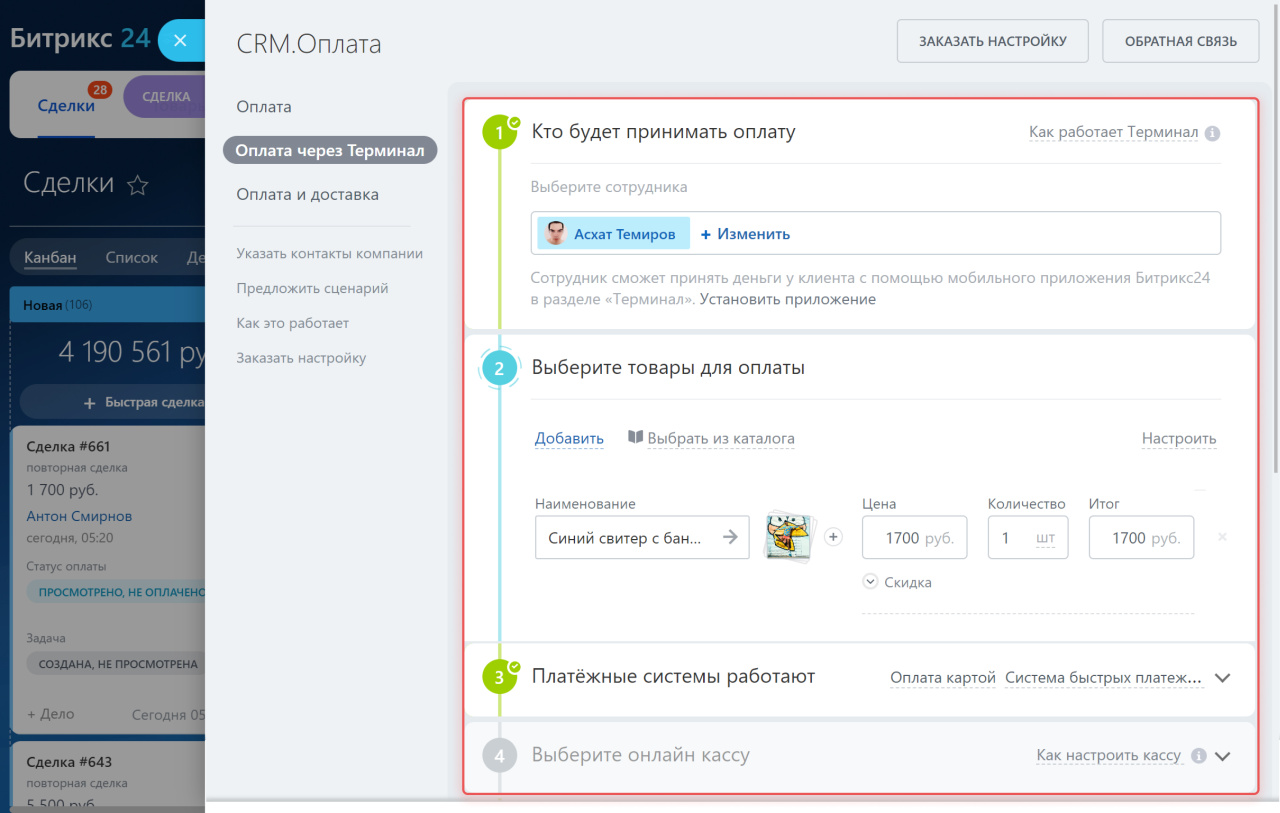Close the CRM.Оплата slider with X button

(x=180, y=41)
